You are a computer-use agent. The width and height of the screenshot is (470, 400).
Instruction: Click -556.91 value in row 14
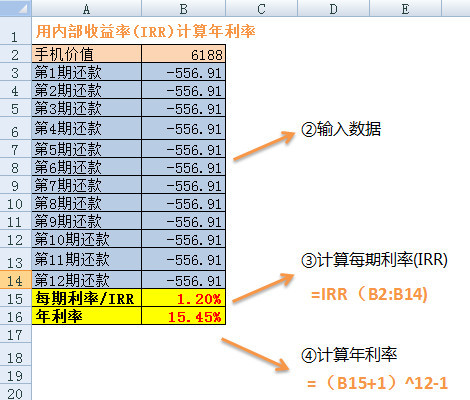coord(184,280)
